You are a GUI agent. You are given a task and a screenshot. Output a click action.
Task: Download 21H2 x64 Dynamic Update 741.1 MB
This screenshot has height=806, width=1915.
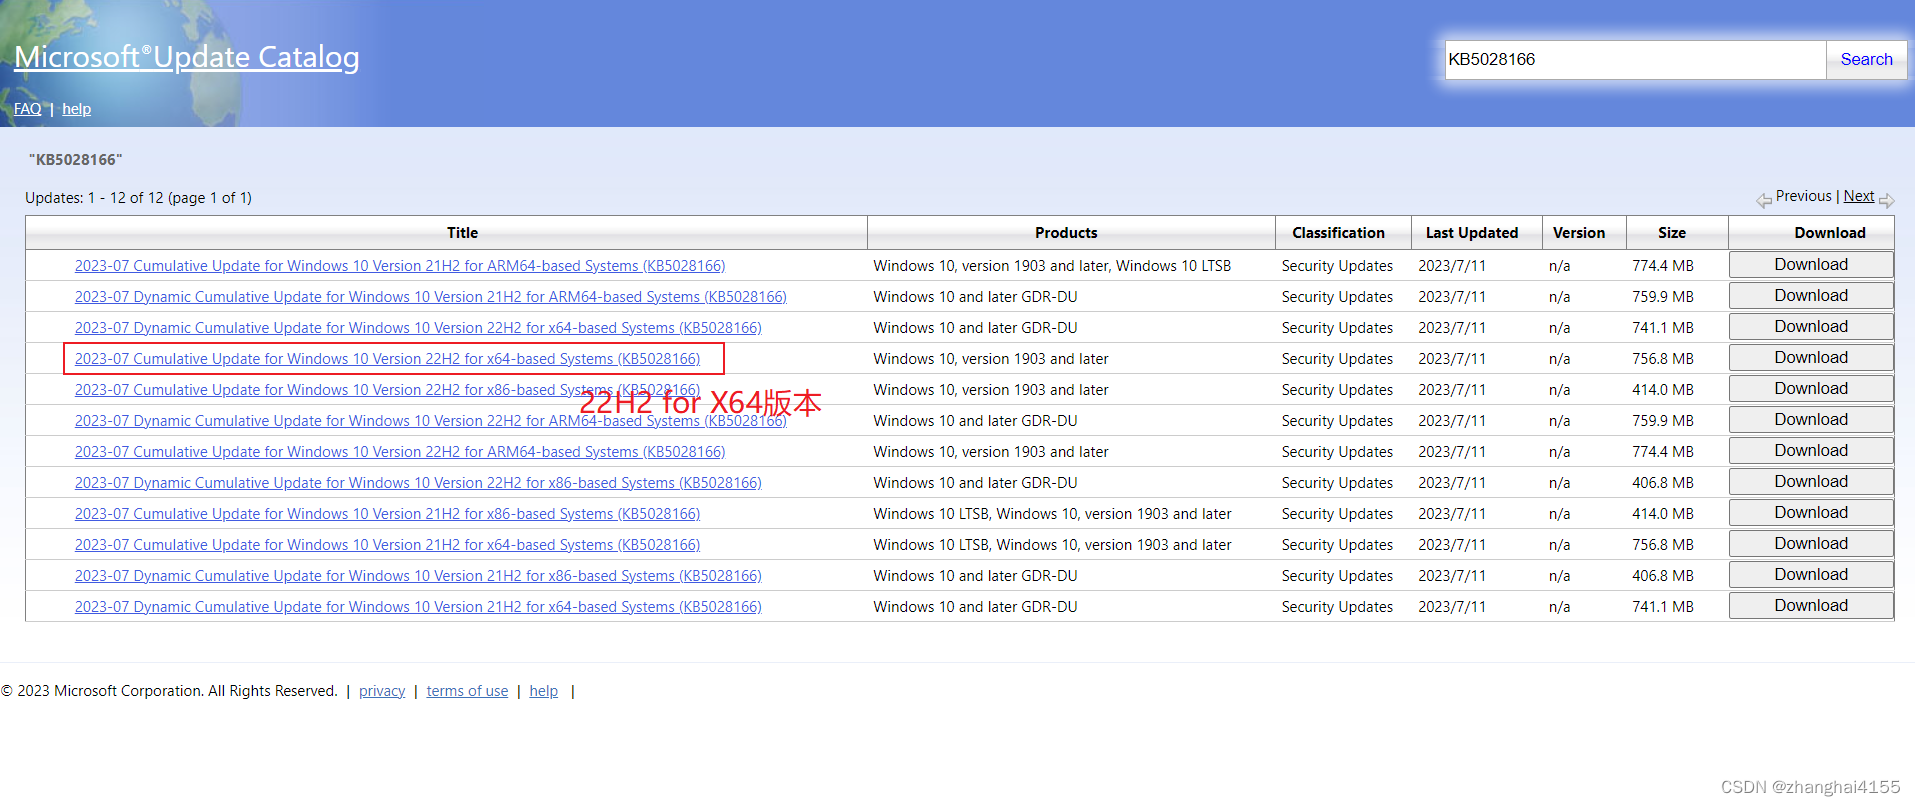point(1811,606)
